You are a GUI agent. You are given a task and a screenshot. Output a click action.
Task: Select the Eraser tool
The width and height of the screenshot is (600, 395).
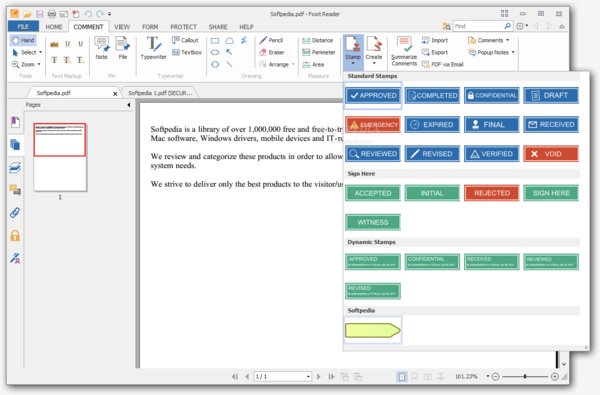(x=272, y=52)
